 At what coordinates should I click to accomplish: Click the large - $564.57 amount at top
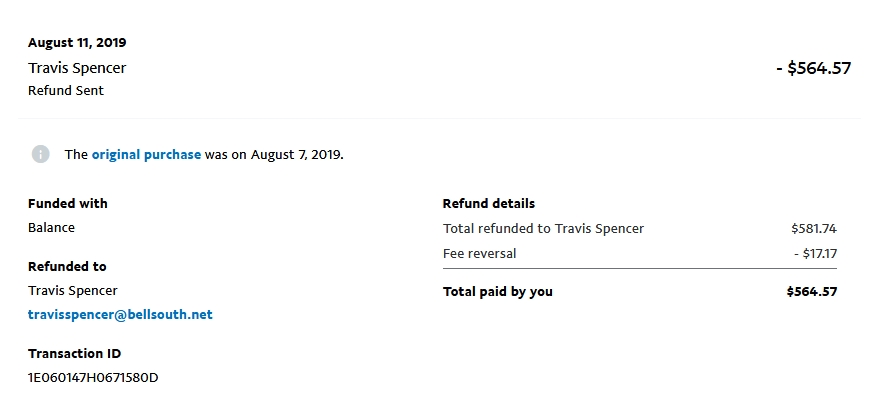[813, 69]
